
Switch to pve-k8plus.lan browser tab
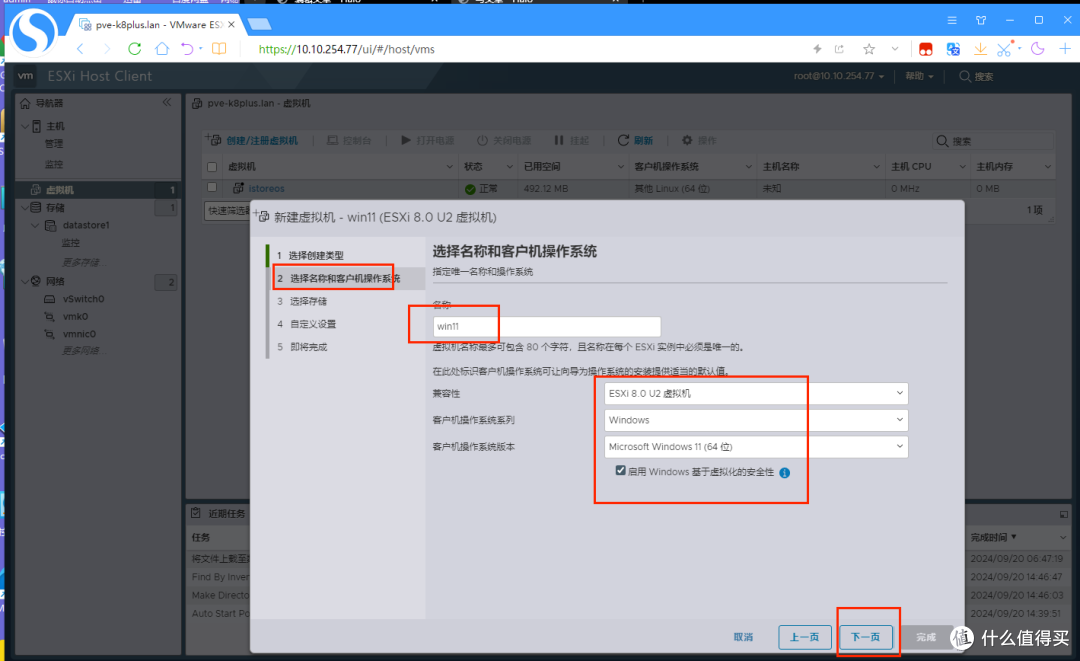157,25
